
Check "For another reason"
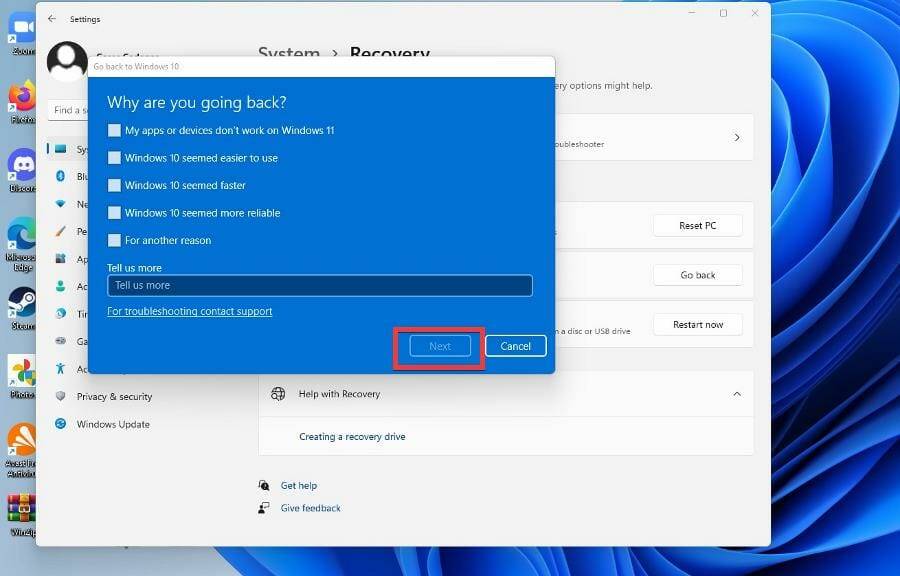(115, 240)
